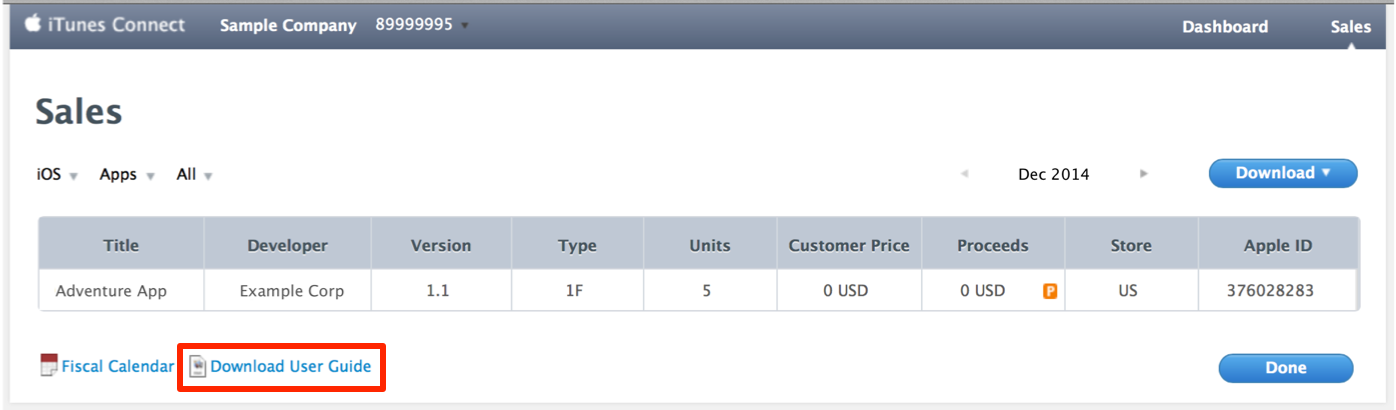Click the Proceeds column header

pyautogui.click(x=992, y=245)
